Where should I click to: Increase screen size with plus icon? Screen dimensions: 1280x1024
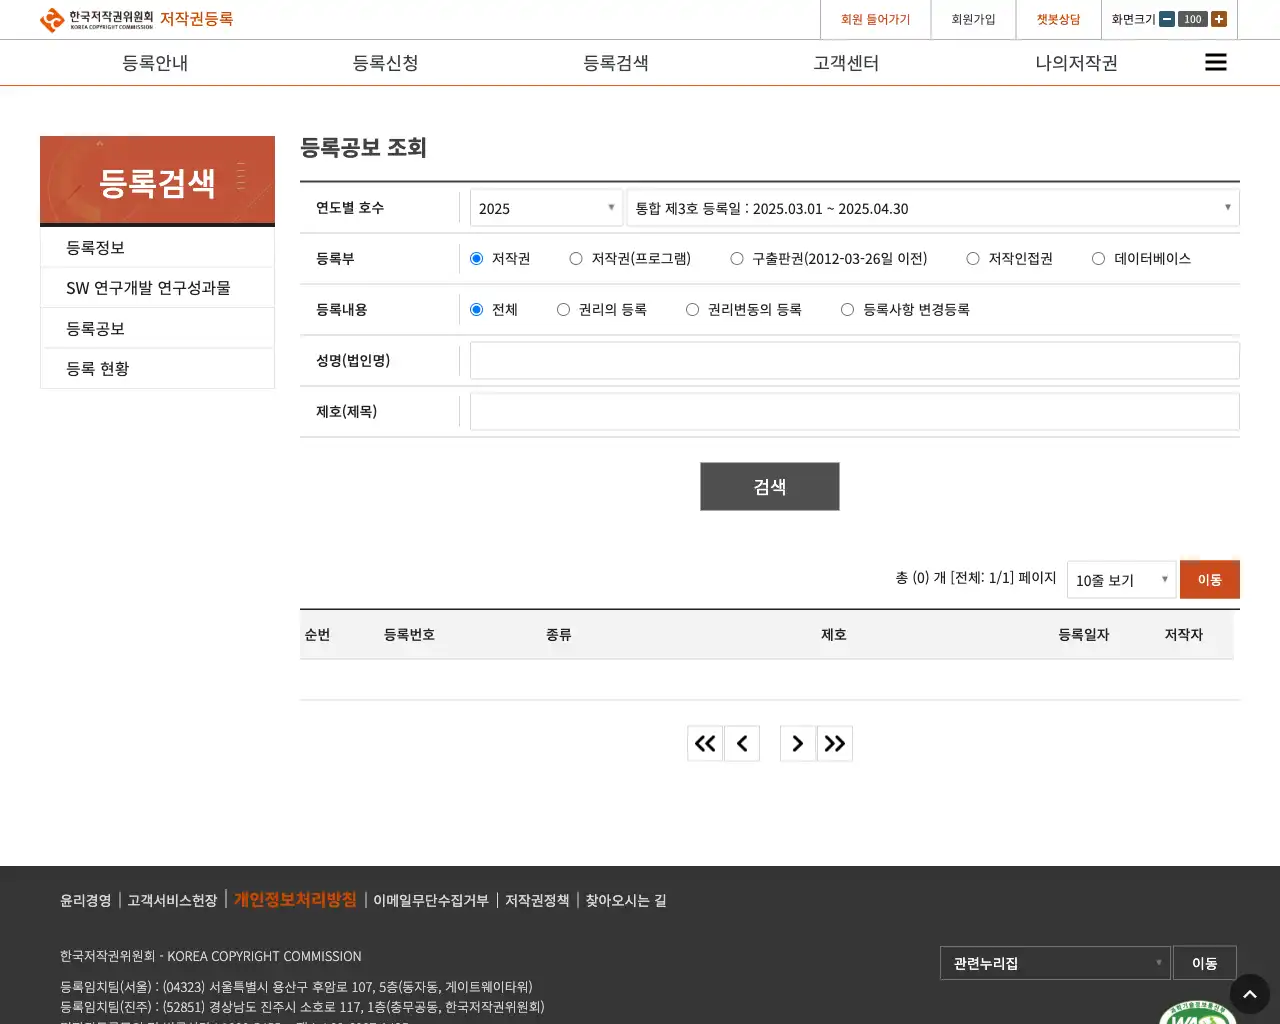1218,19
